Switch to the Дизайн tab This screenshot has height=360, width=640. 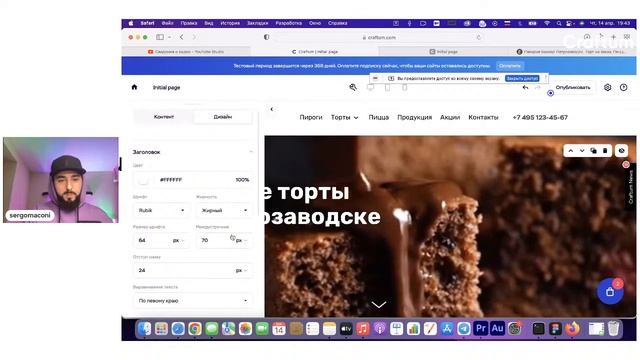pos(222,117)
